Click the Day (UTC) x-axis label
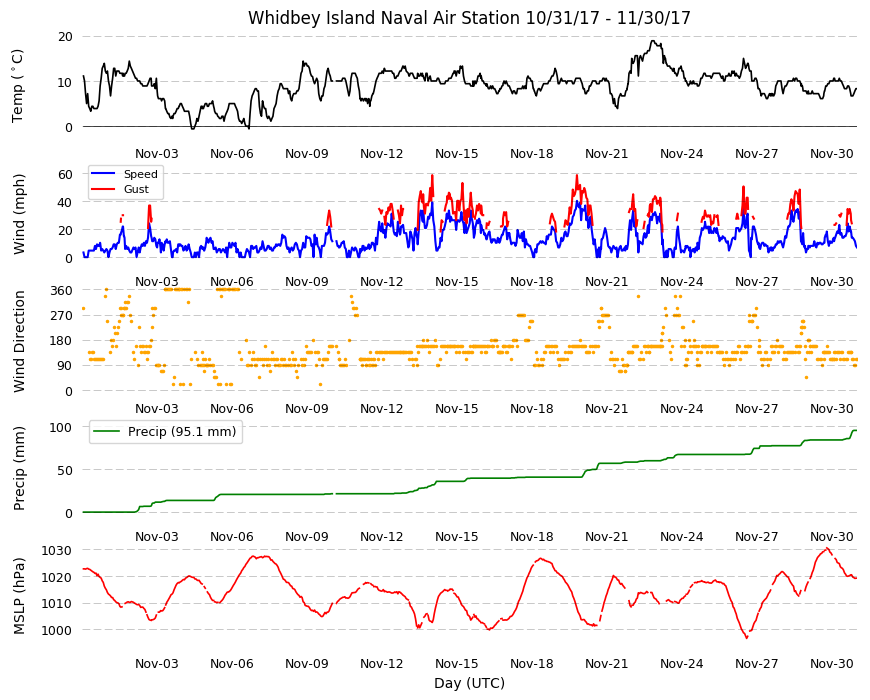The width and height of the screenshot is (870, 700). coord(469,683)
